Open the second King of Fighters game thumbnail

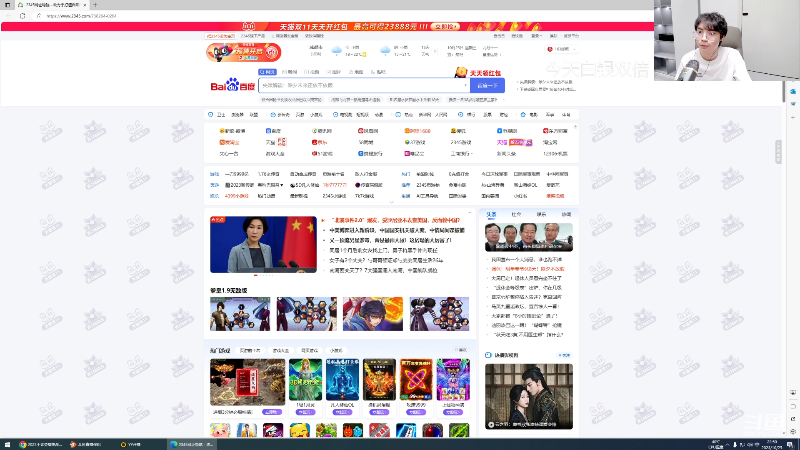pyautogui.click(x=307, y=314)
